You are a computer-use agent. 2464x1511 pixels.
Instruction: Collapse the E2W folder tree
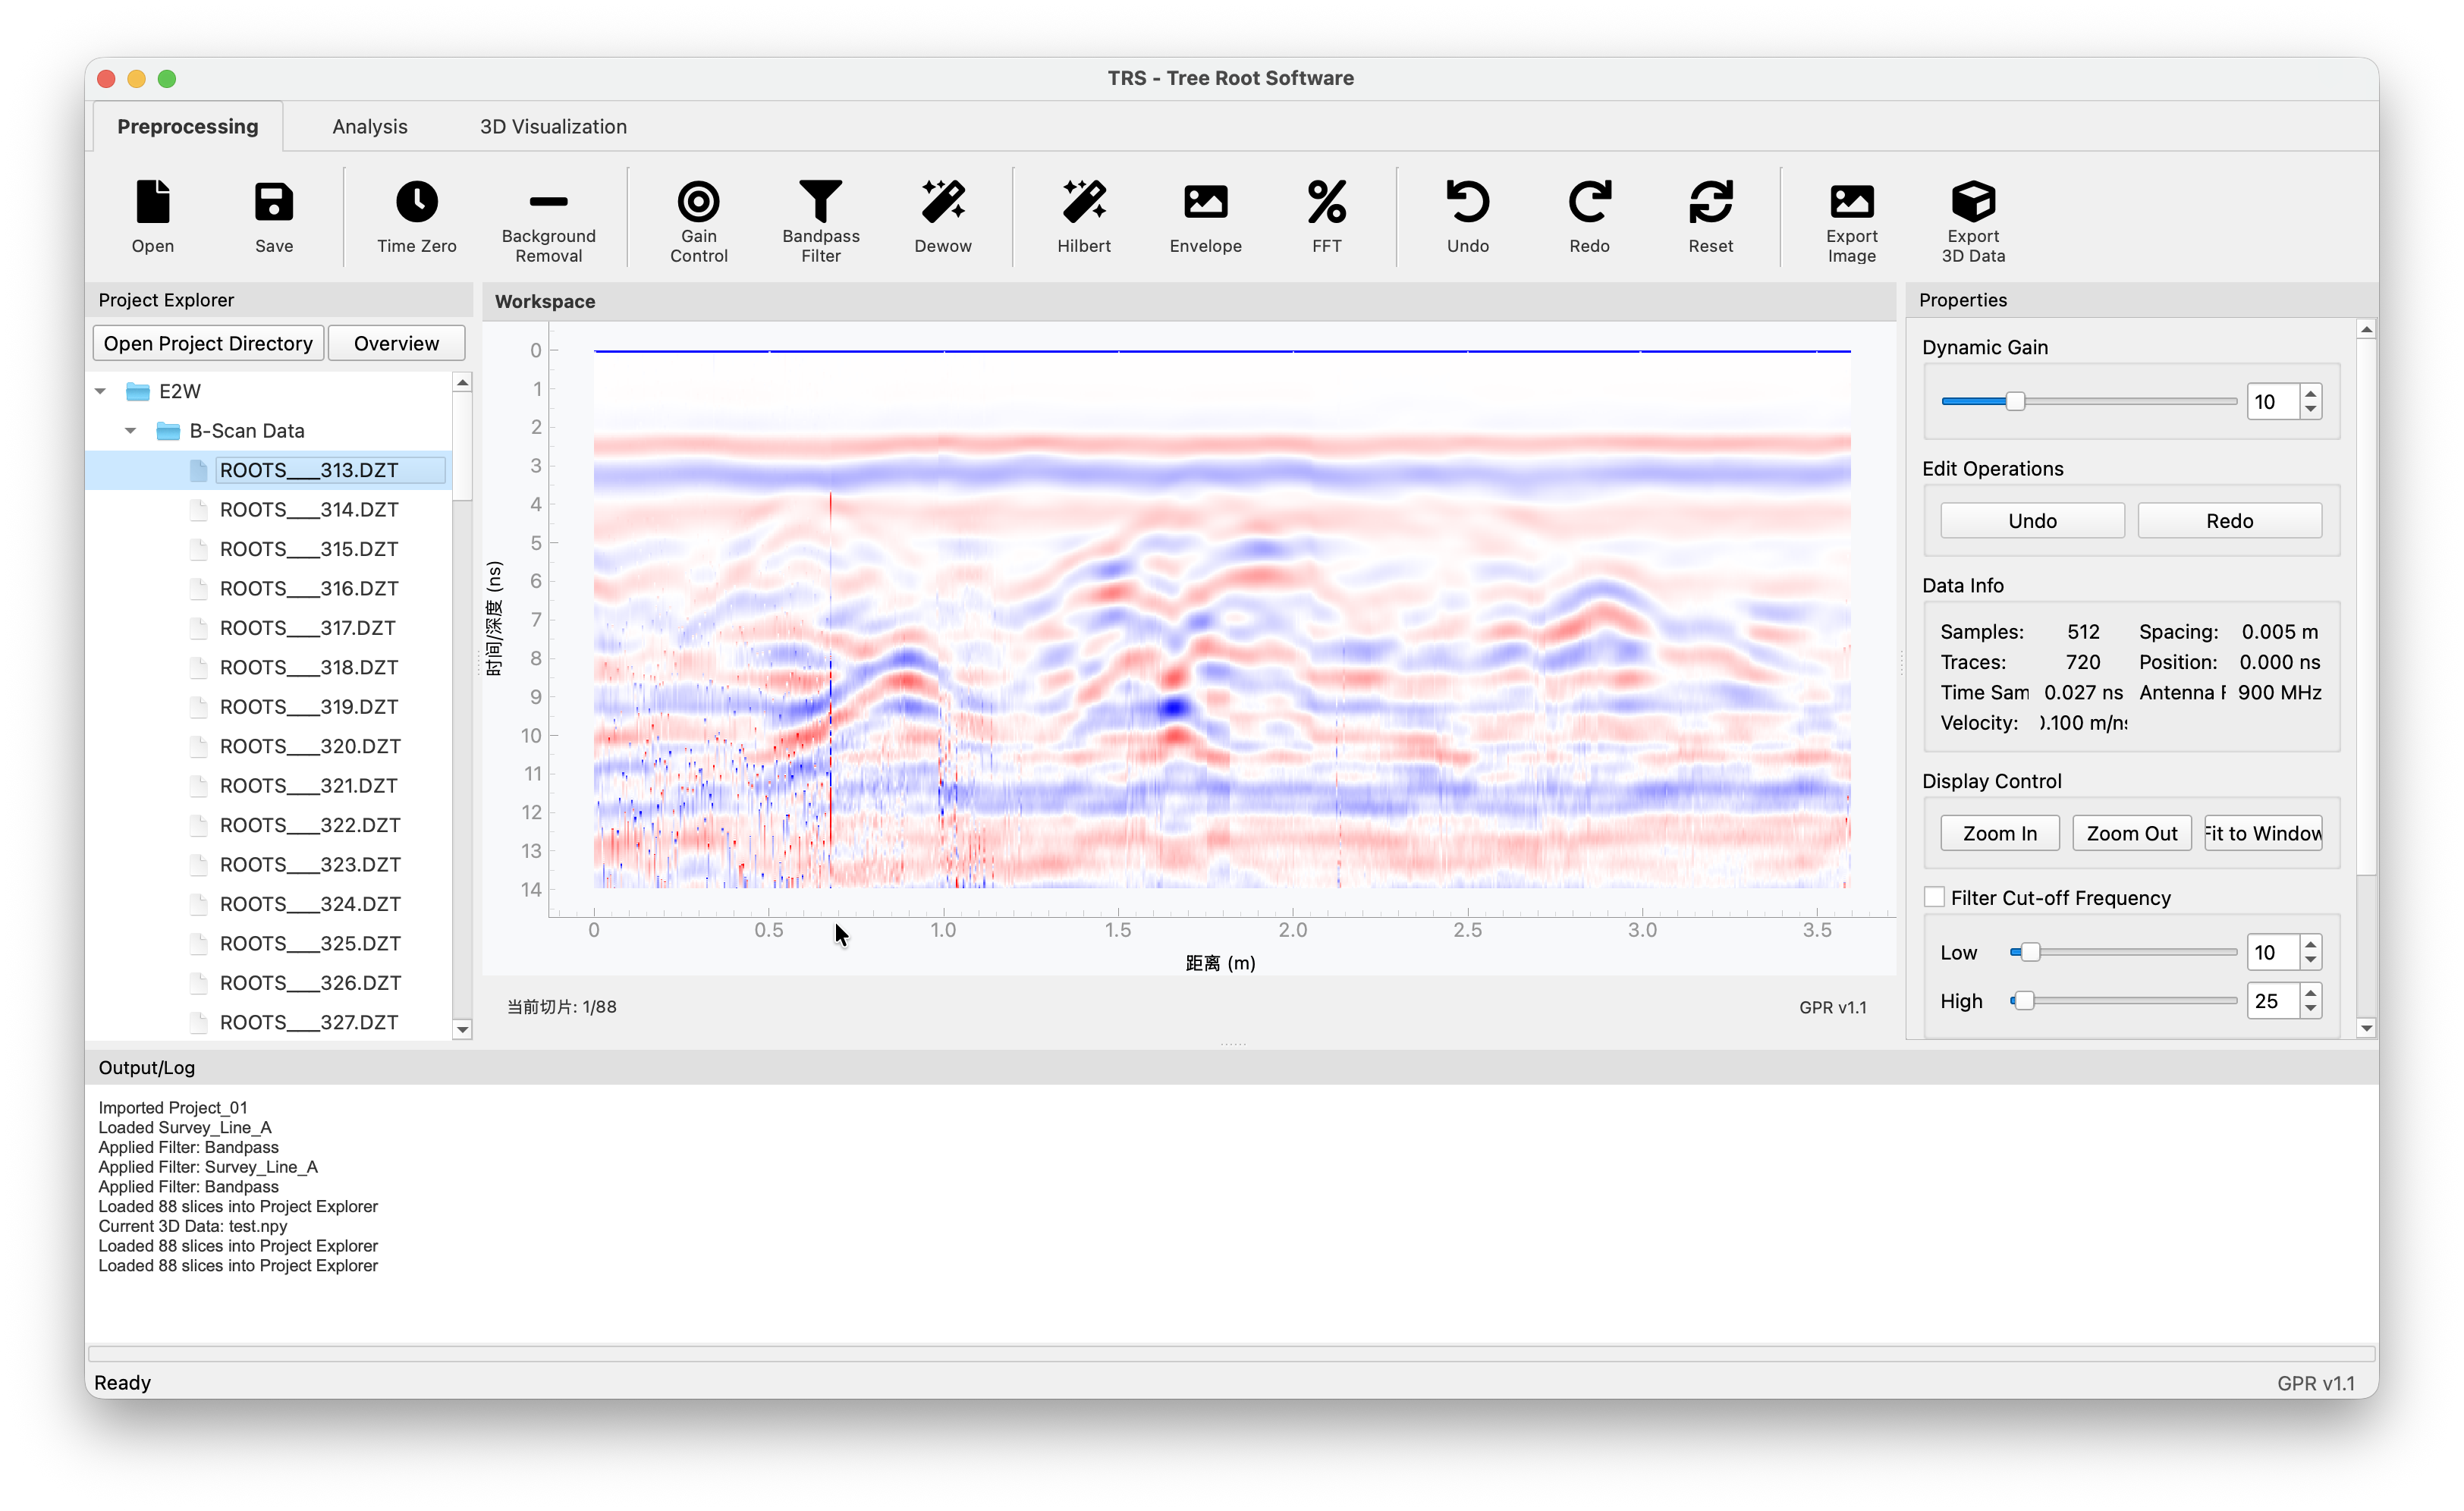(x=101, y=391)
